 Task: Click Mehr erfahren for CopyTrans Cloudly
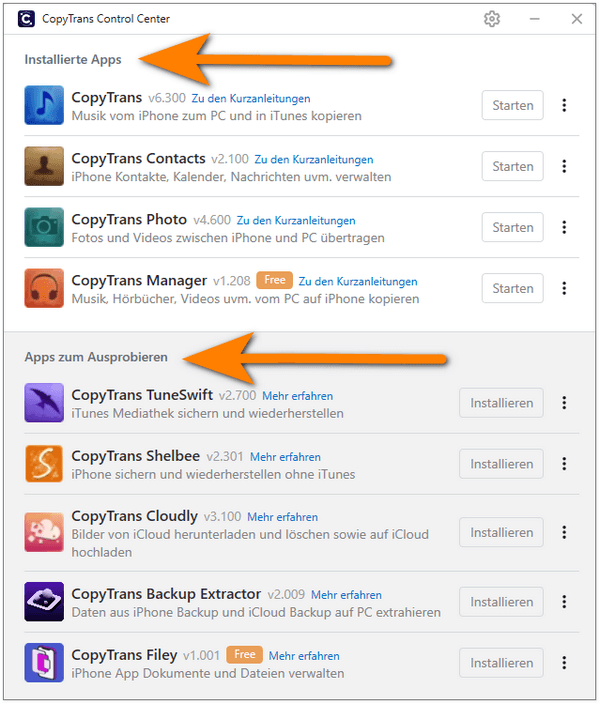[282, 517]
